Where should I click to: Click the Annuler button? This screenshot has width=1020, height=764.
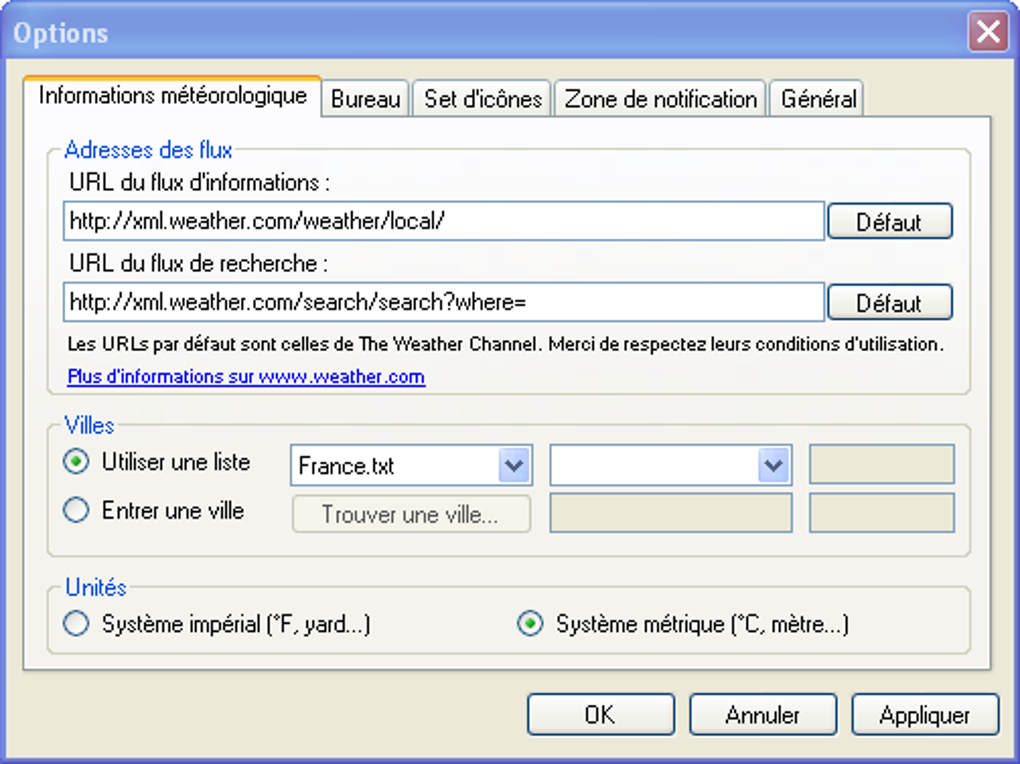coord(762,715)
